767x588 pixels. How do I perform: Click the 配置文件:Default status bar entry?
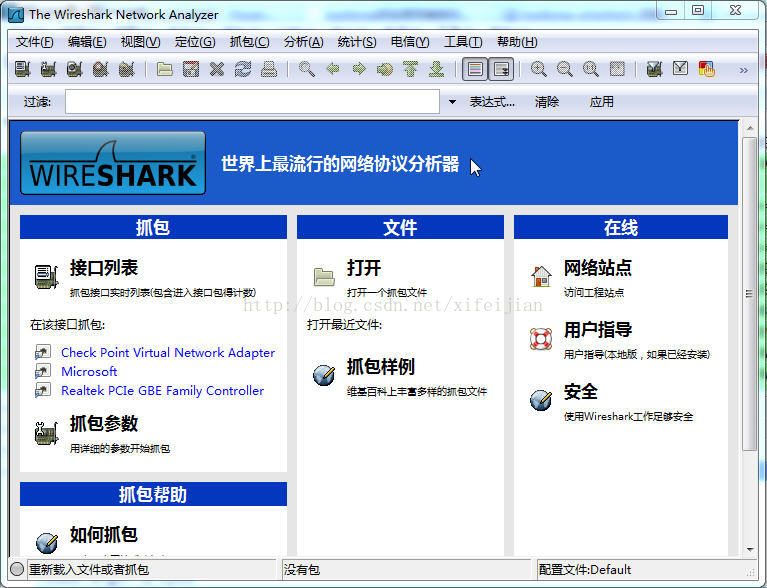click(585, 569)
